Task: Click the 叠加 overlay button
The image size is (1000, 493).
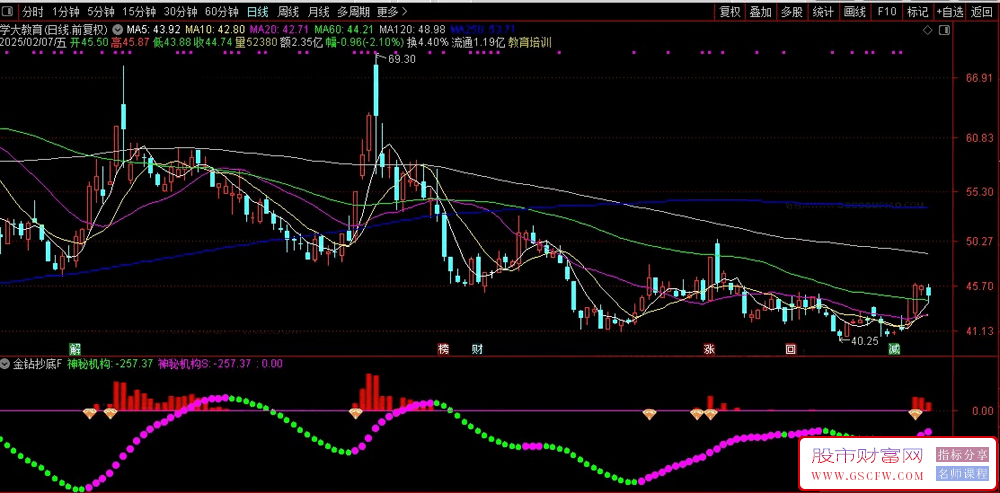Action: point(761,11)
